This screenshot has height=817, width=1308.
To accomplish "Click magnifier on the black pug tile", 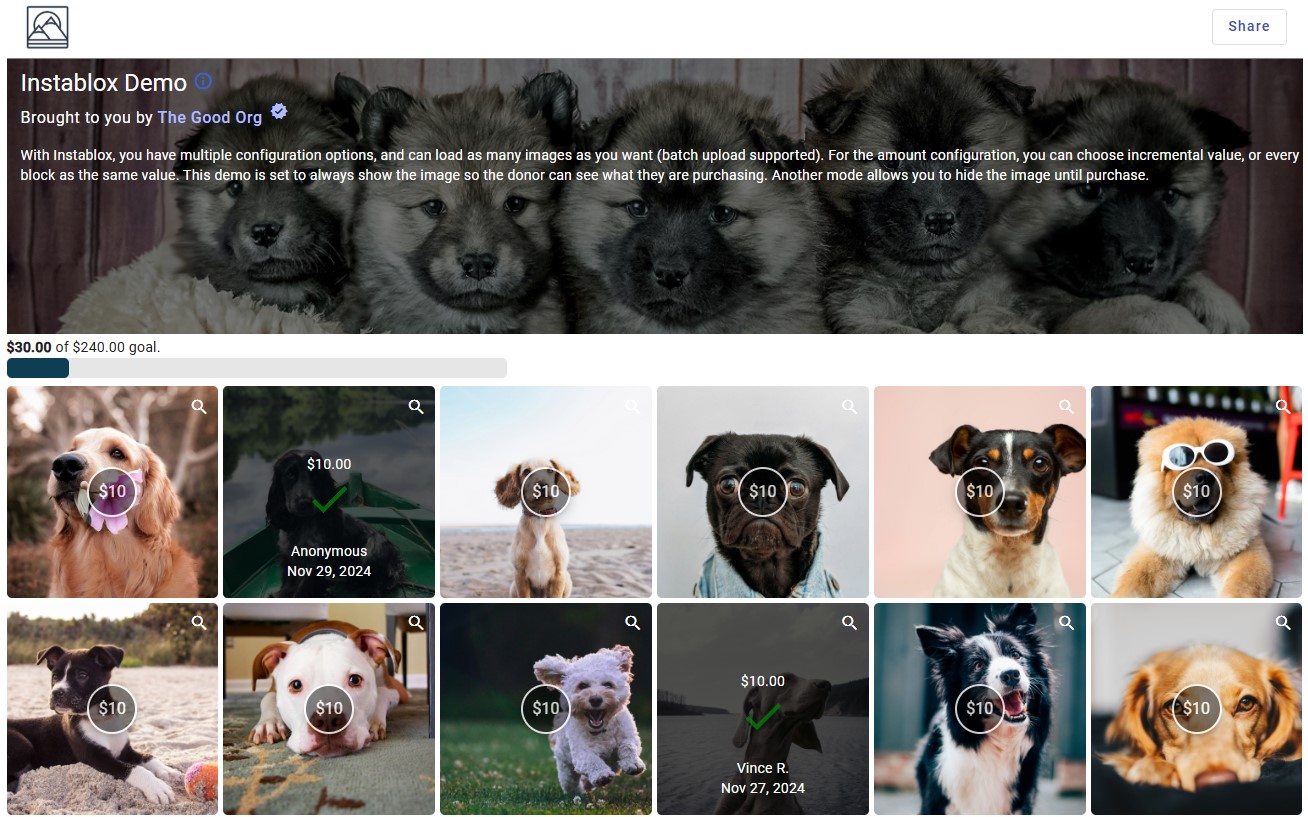I will tap(849, 407).
